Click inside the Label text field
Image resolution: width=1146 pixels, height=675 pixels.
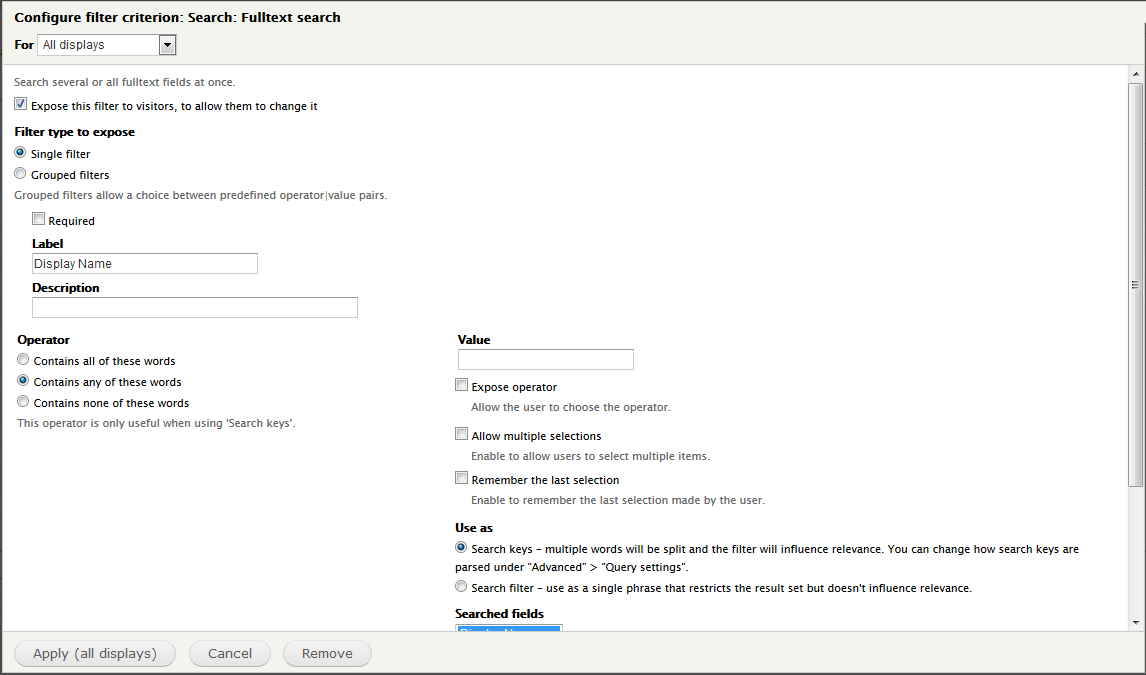tap(144, 263)
